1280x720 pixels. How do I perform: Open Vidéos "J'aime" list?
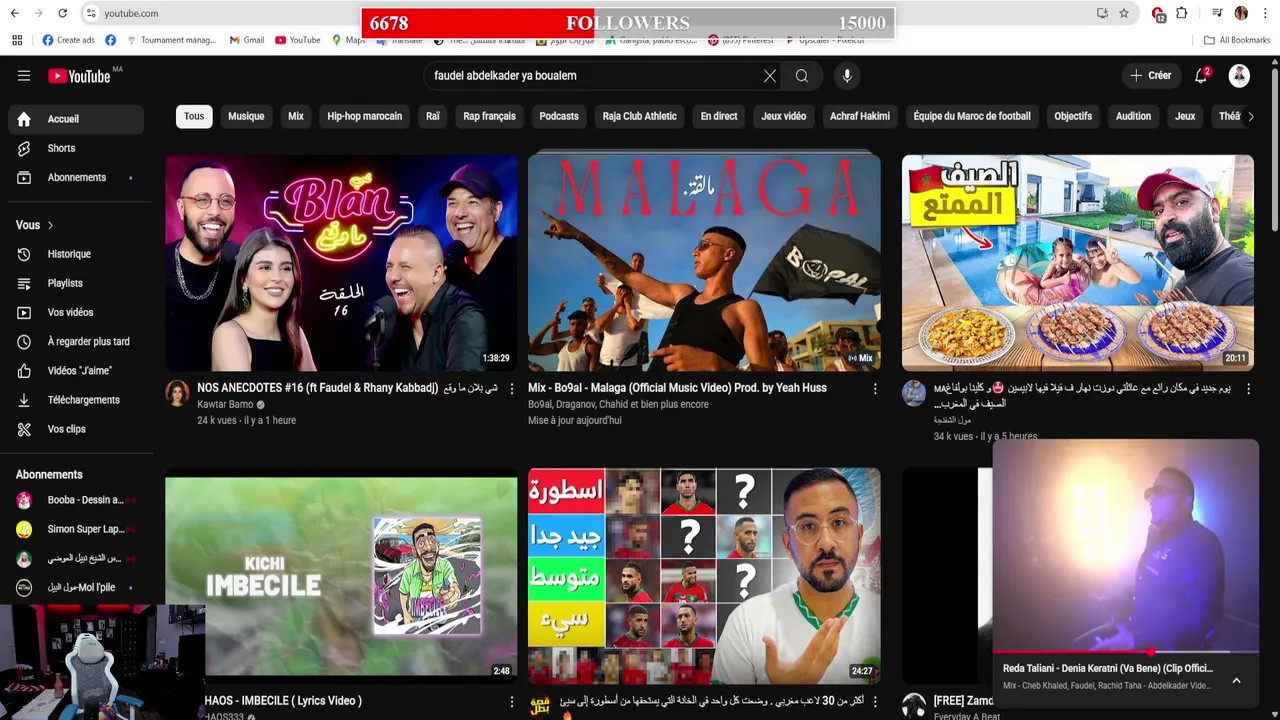(76, 371)
